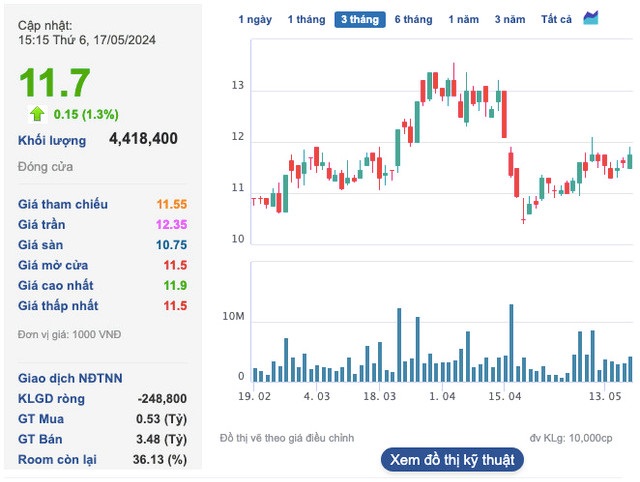Click the Room còn lại 36.13 (%) value

click(162, 459)
